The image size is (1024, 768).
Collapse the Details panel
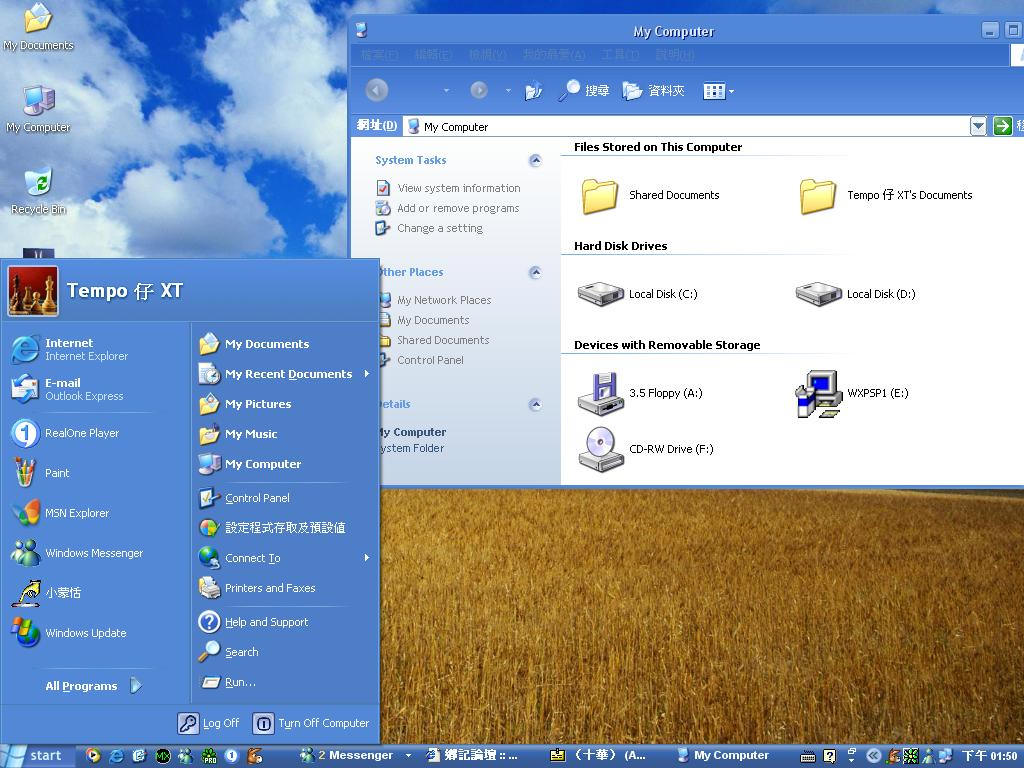point(536,404)
